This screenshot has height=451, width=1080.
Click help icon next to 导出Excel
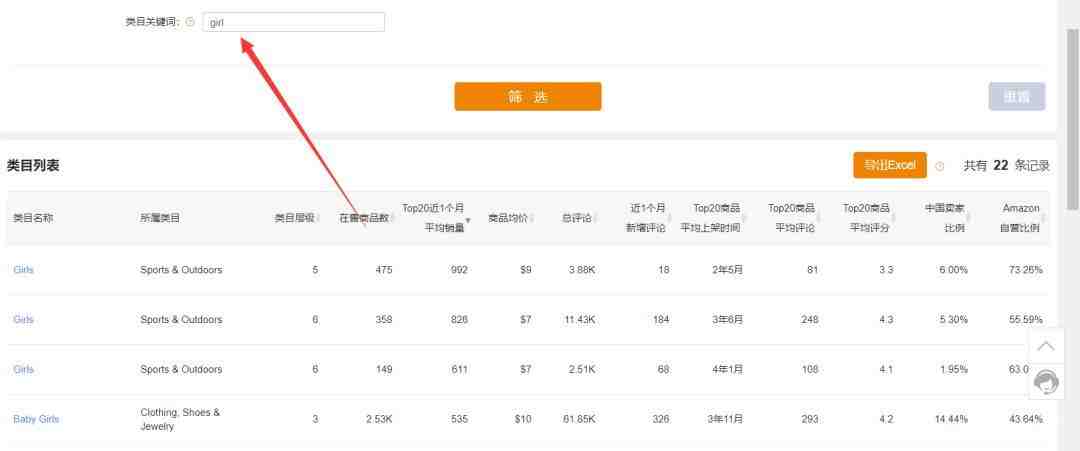pyautogui.click(x=939, y=166)
